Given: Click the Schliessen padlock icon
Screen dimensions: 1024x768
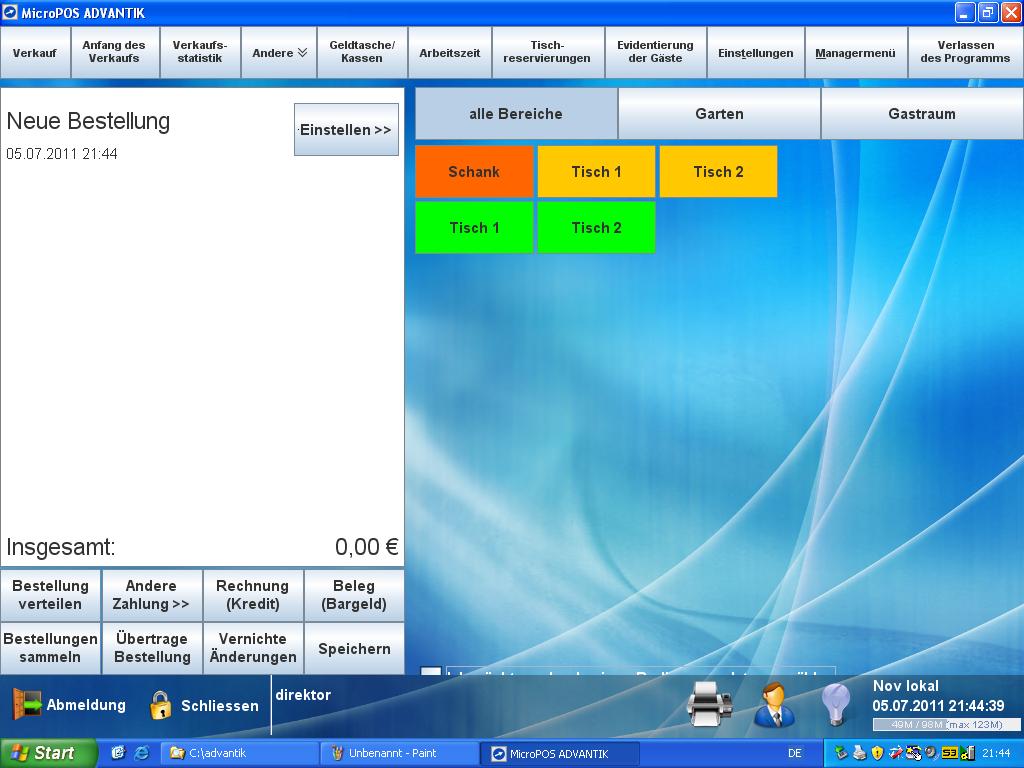Looking at the screenshot, I should 161,705.
